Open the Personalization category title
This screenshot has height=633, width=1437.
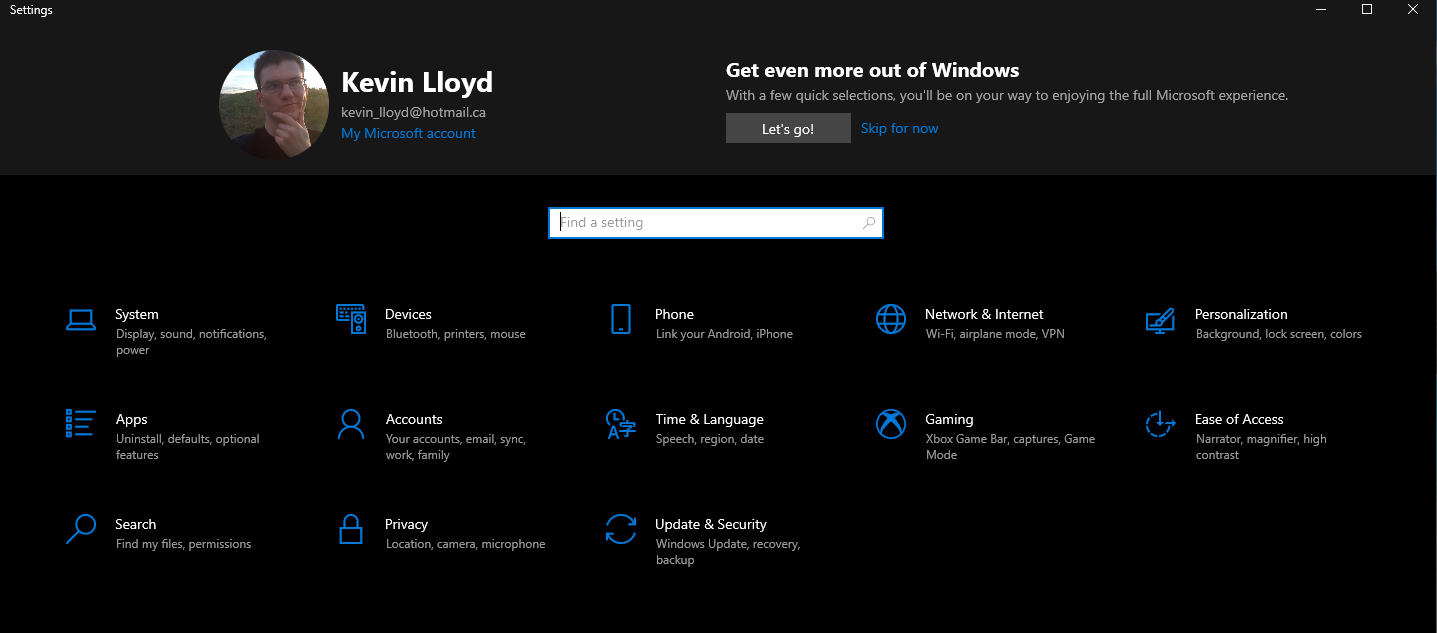click(1241, 314)
